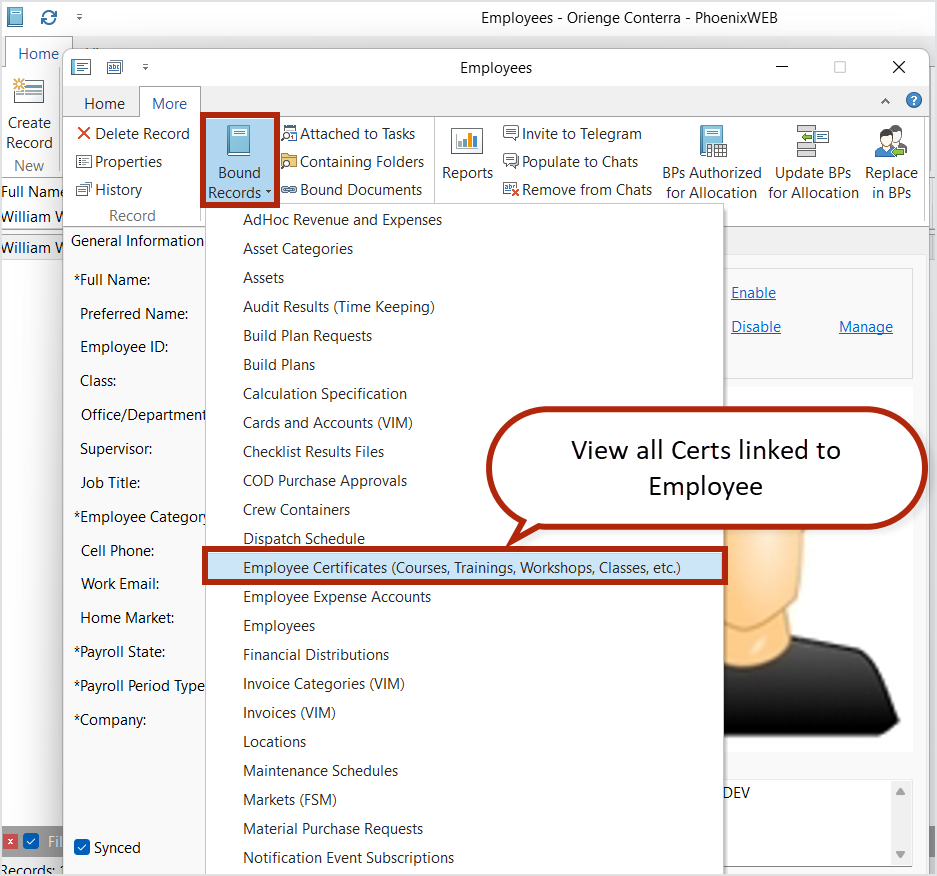Switch to the Home tab in Employees window

click(105, 103)
